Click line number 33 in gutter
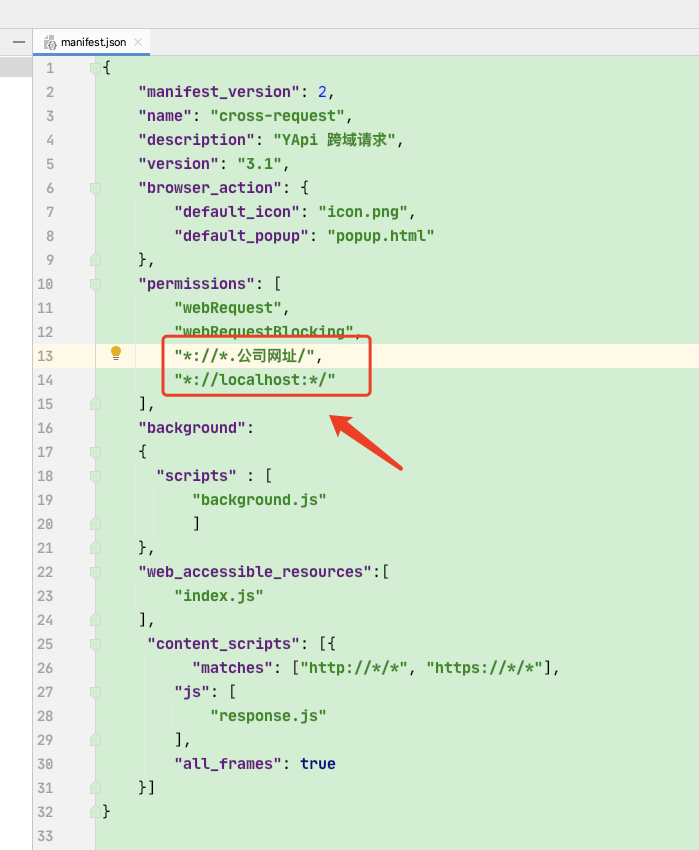 pyautogui.click(x=45, y=836)
